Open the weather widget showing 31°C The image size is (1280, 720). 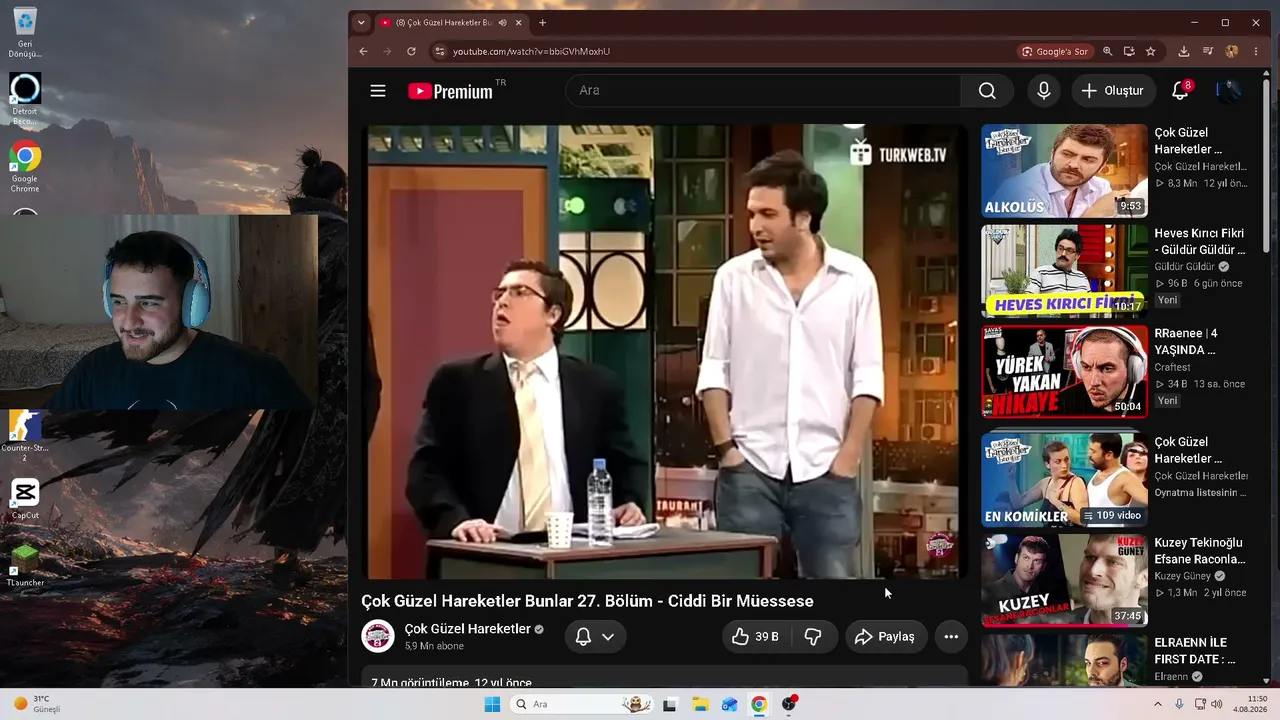coord(37,704)
